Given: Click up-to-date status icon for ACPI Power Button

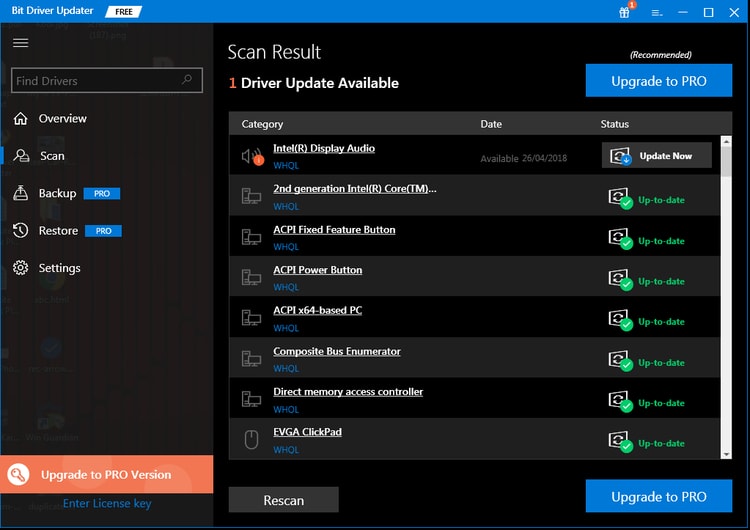Looking at the screenshot, I should 620,279.
